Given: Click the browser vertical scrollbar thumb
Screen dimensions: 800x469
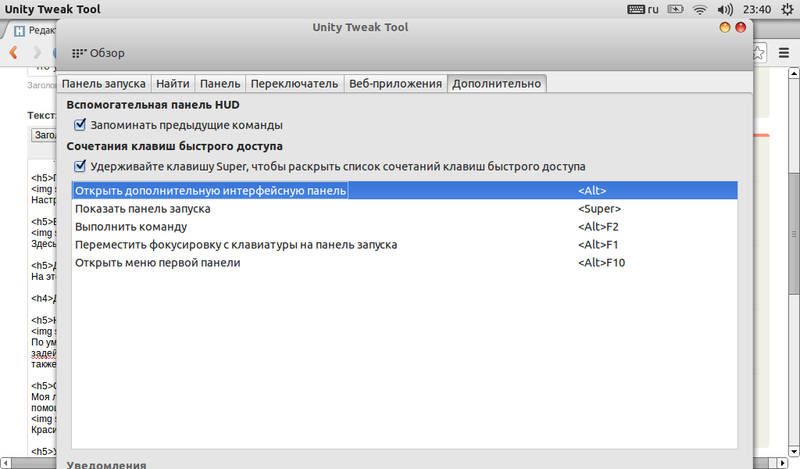Looking at the screenshot, I should click(794, 234).
